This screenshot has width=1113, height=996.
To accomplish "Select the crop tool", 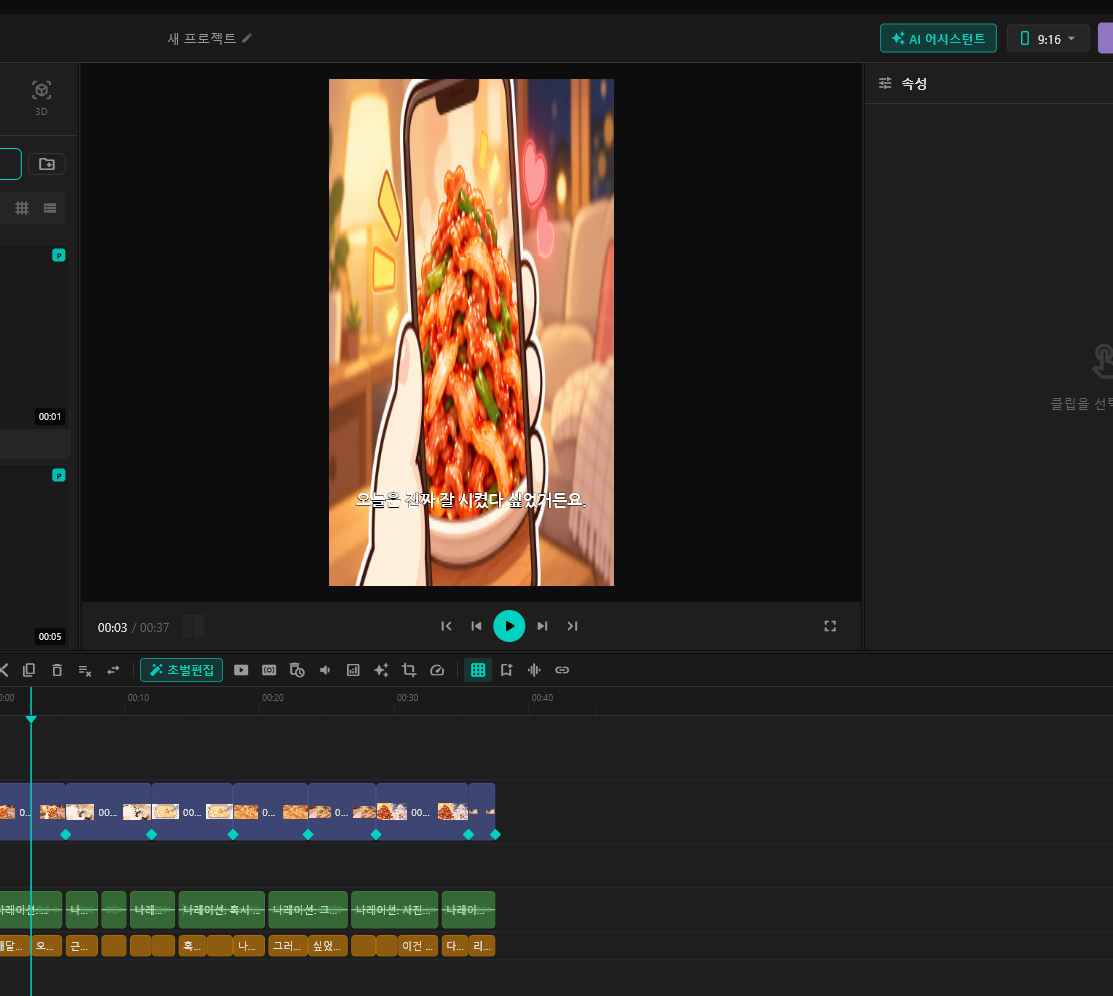I will (409, 670).
